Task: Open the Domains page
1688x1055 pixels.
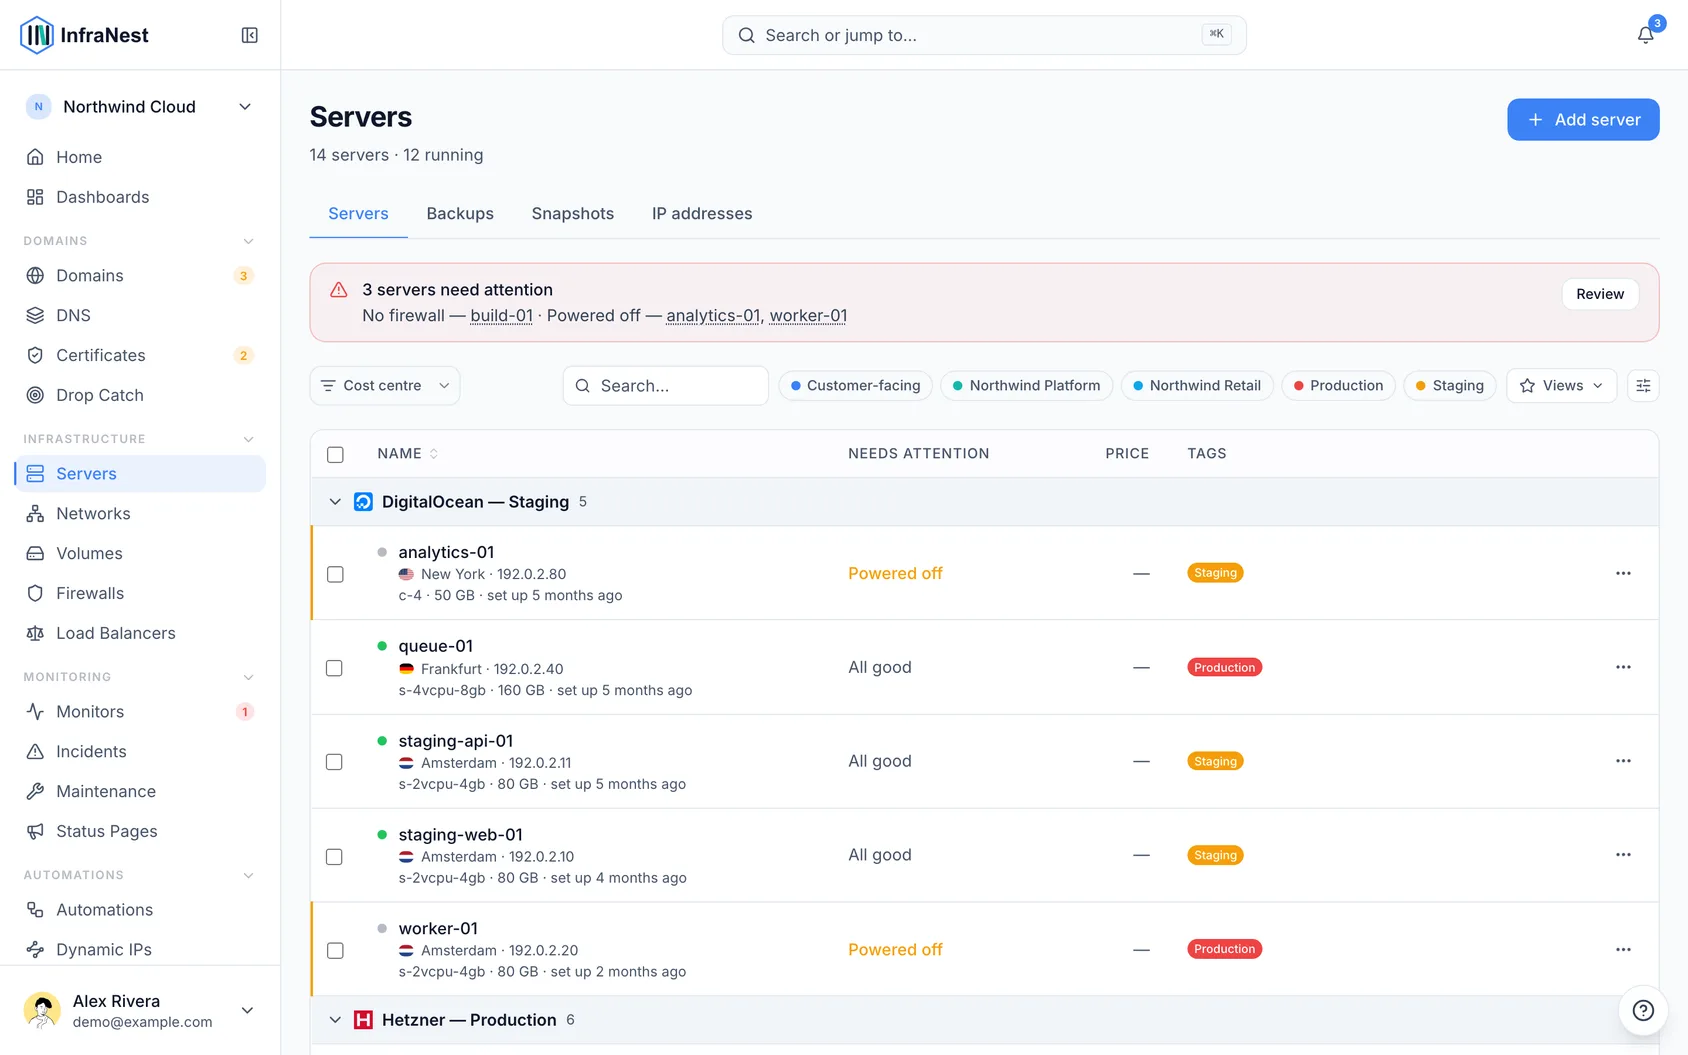Action: pos(140,275)
